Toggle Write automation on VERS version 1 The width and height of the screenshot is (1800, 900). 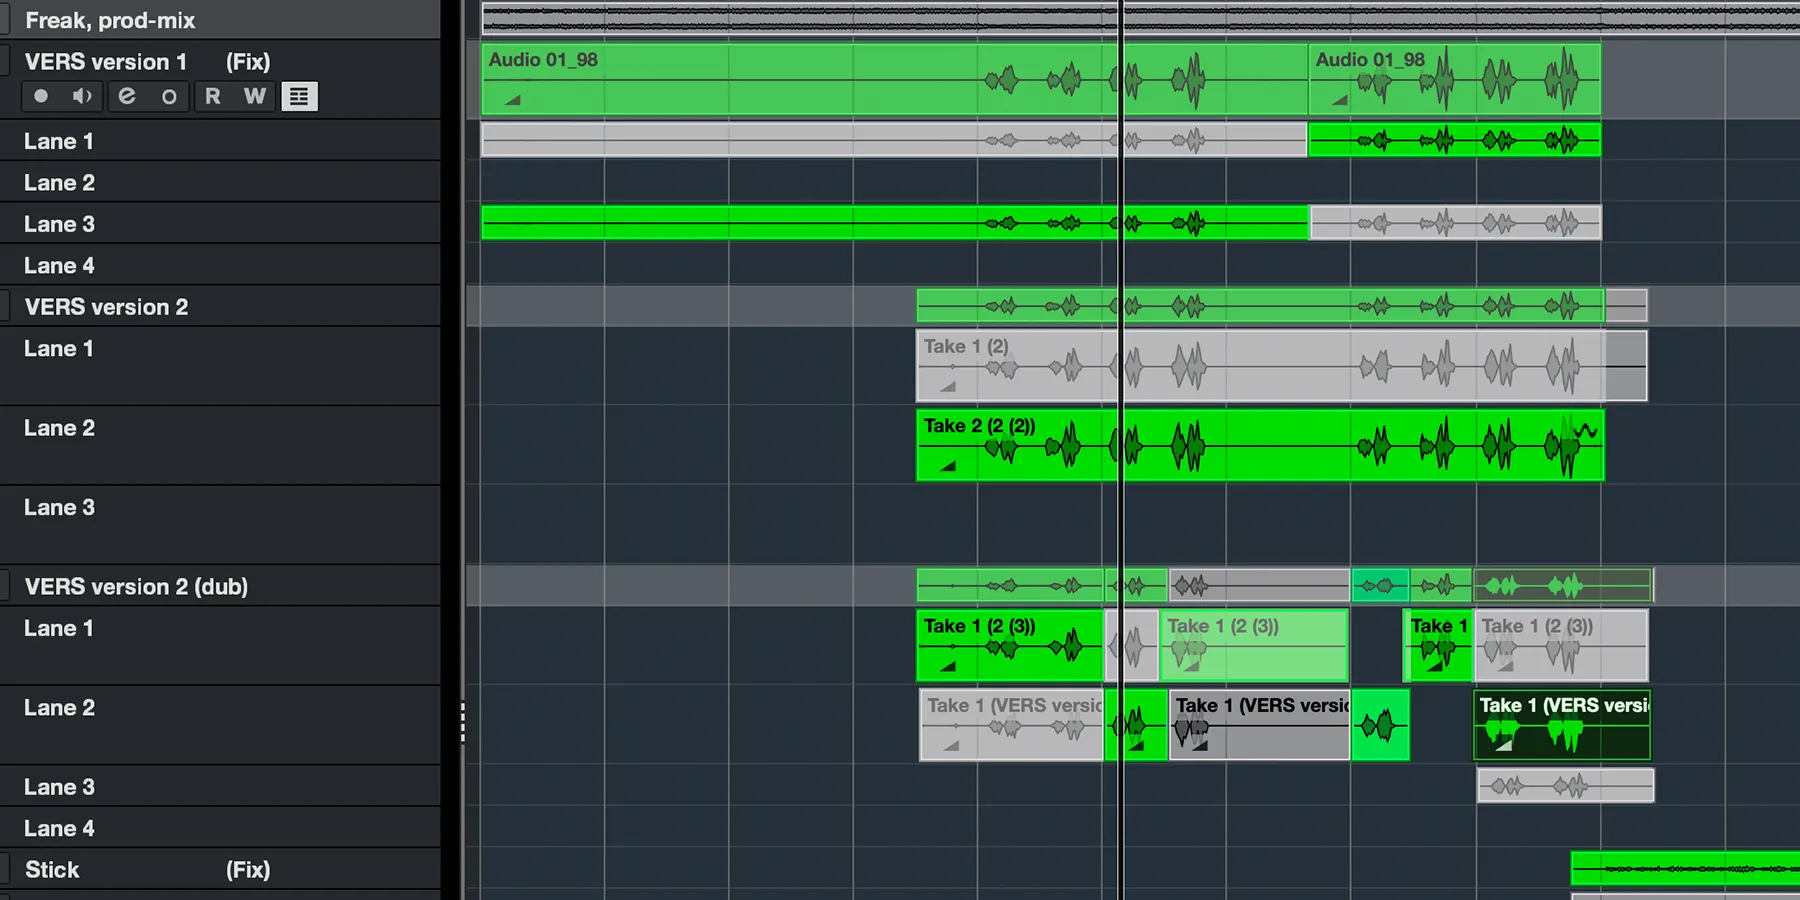click(x=255, y=97)
